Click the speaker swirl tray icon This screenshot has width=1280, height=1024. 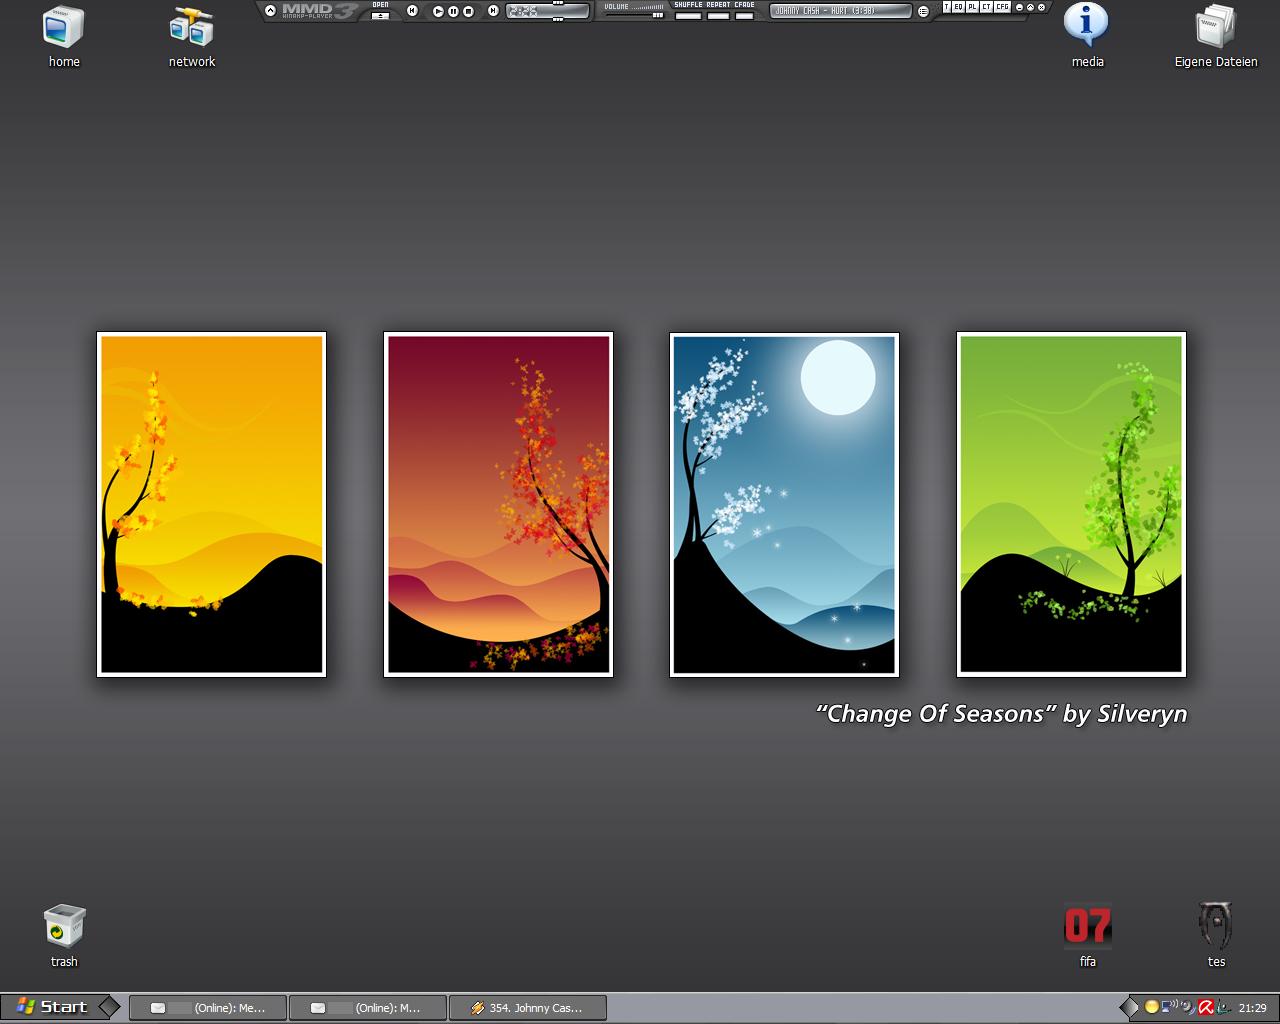coord(1188,1007)
